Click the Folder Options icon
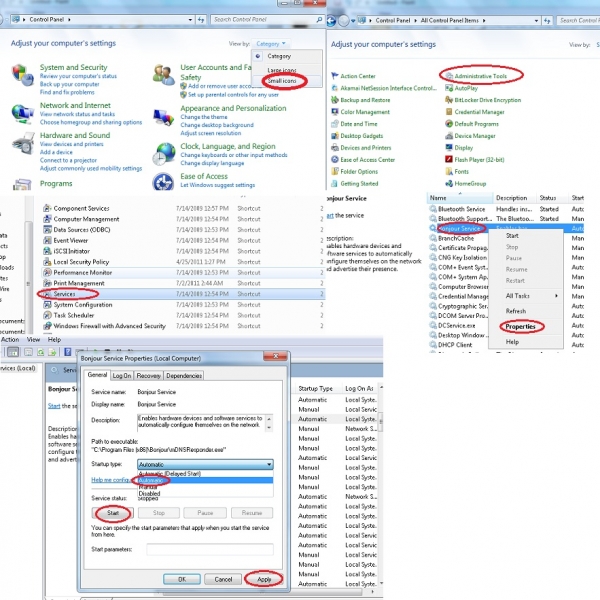Screen dimensions: 600x600 click(335, 171)
